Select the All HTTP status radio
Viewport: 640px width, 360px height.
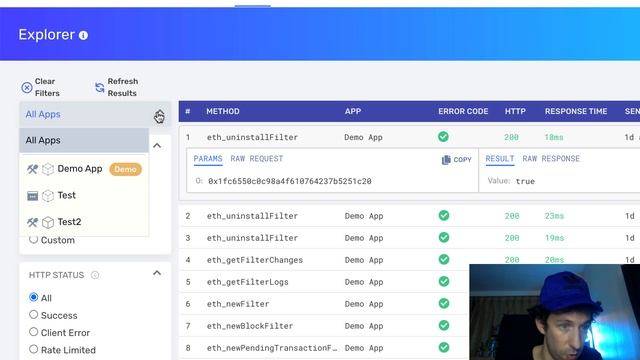33,297
